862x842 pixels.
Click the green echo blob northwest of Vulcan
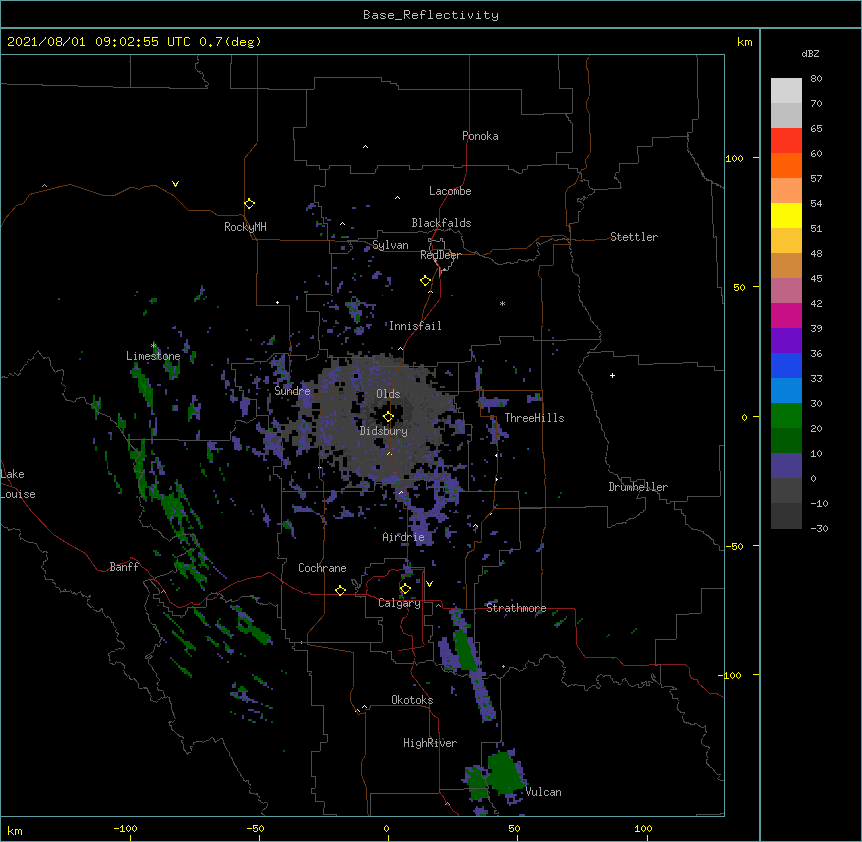[503, 772]
